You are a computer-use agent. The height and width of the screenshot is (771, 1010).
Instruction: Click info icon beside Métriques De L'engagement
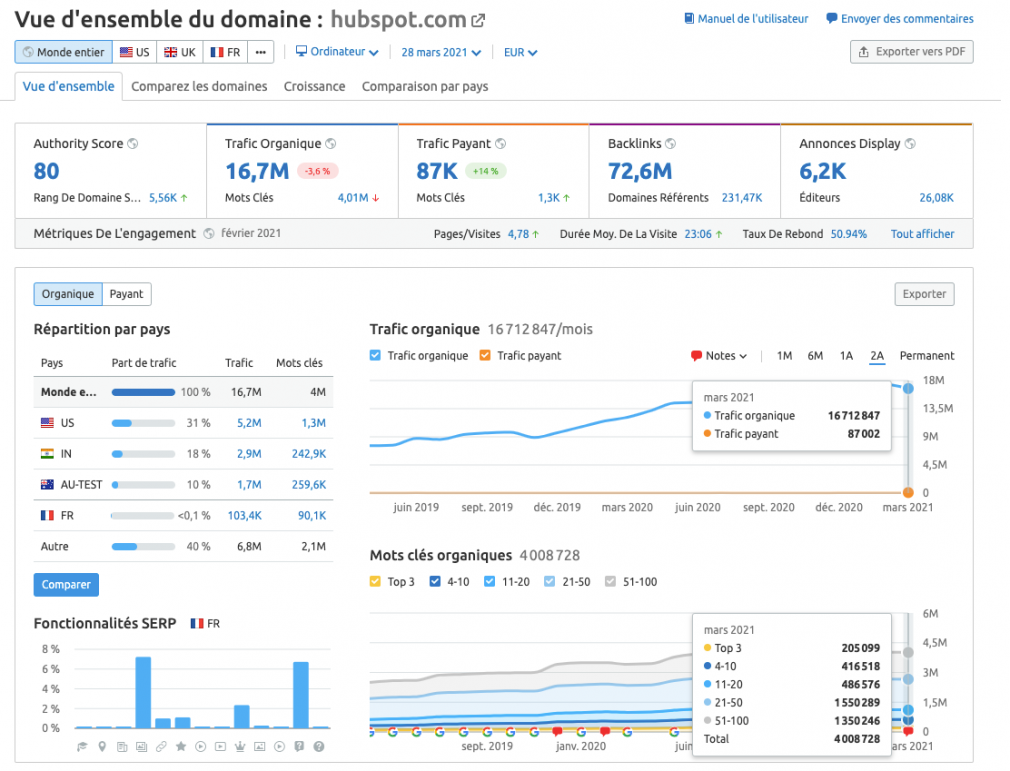[x=211, y=236]
